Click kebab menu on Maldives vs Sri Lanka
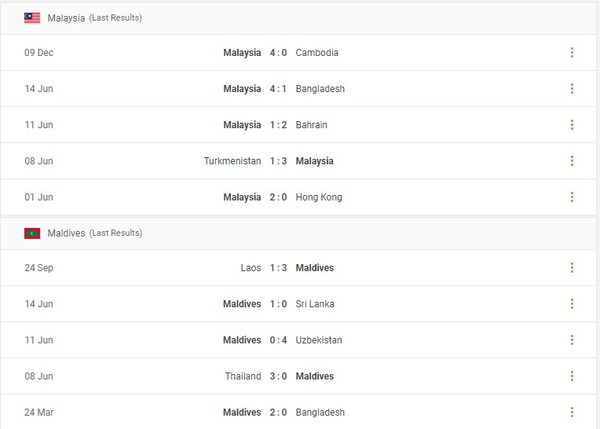This screenshot has height=429, width=600. coord(572,304)
